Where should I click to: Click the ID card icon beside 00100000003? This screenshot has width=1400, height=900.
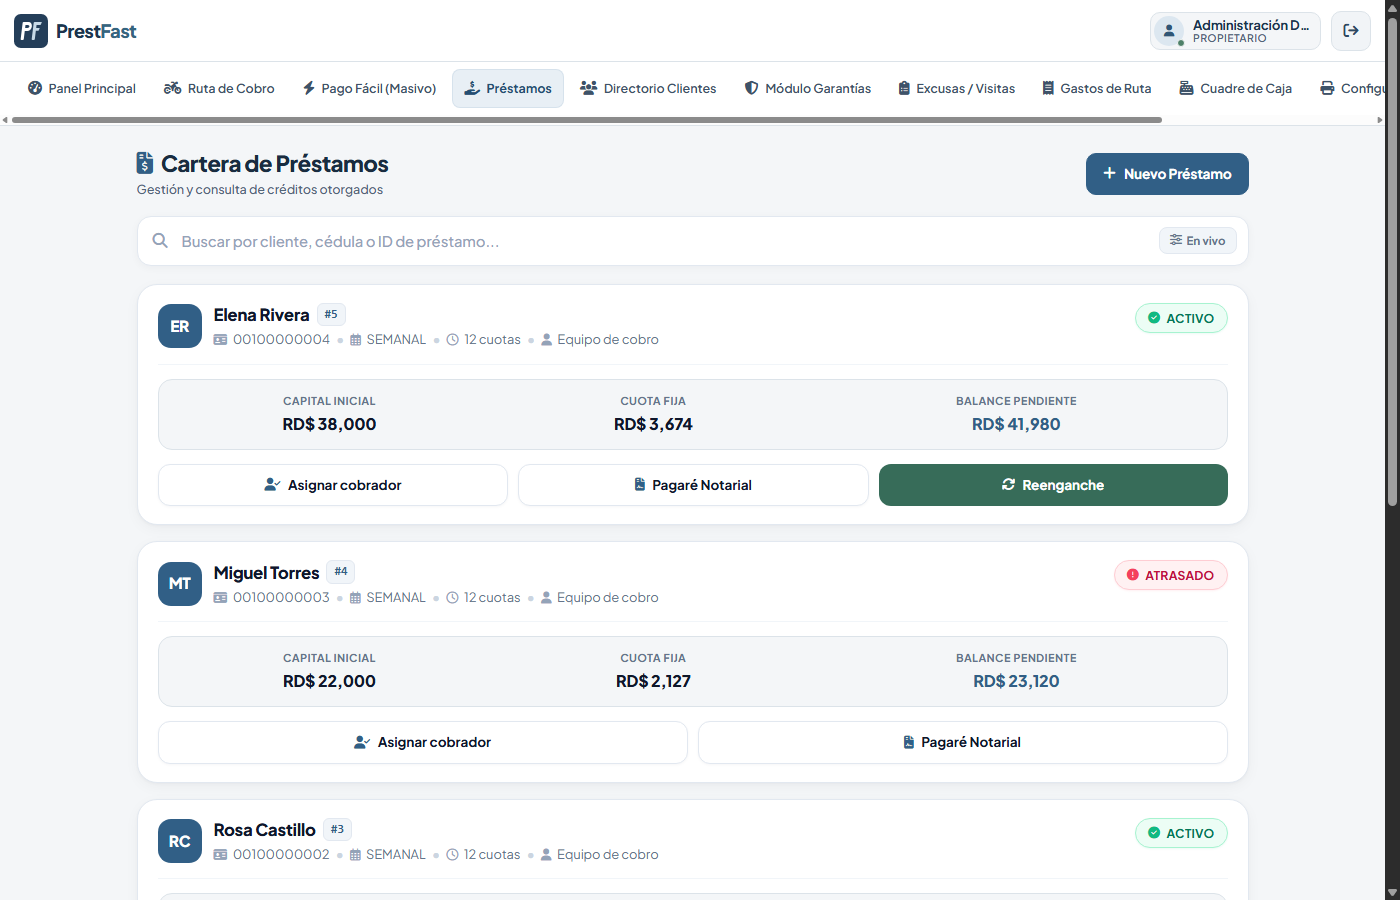[220, 598]
